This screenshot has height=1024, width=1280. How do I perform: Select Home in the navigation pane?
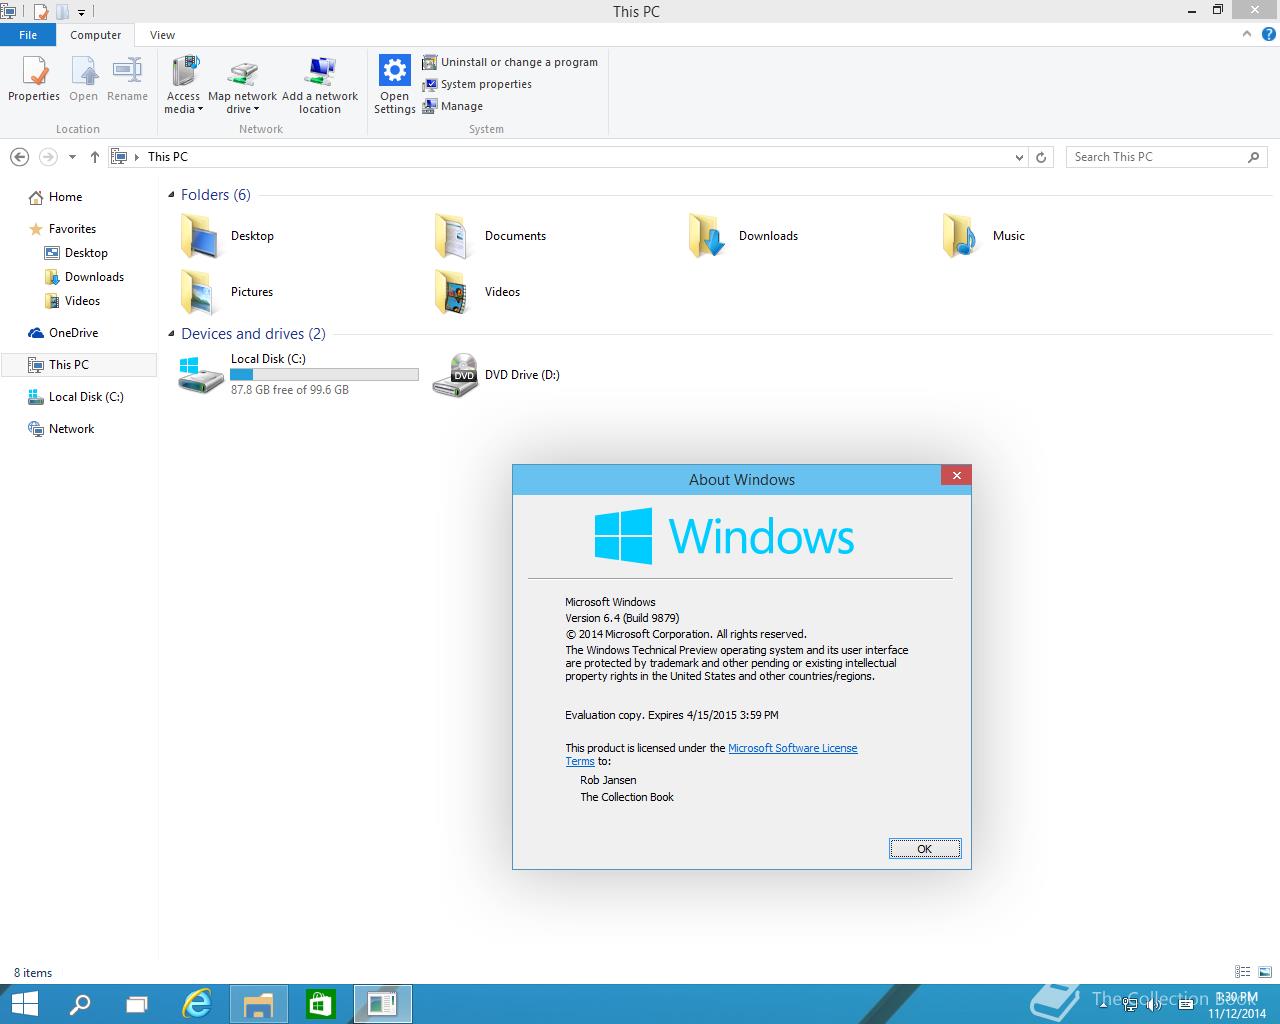56,197
